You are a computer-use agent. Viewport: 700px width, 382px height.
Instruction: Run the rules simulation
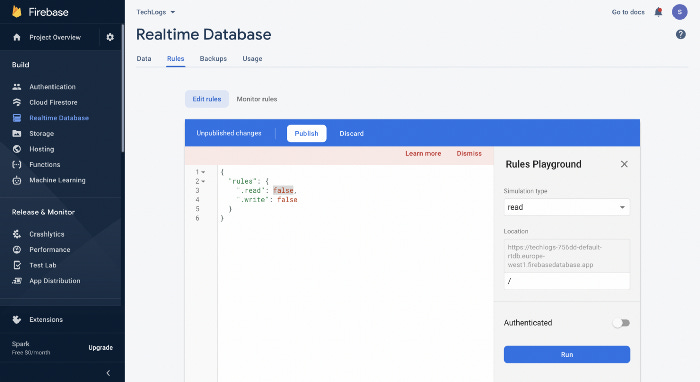tap(567, 354)
